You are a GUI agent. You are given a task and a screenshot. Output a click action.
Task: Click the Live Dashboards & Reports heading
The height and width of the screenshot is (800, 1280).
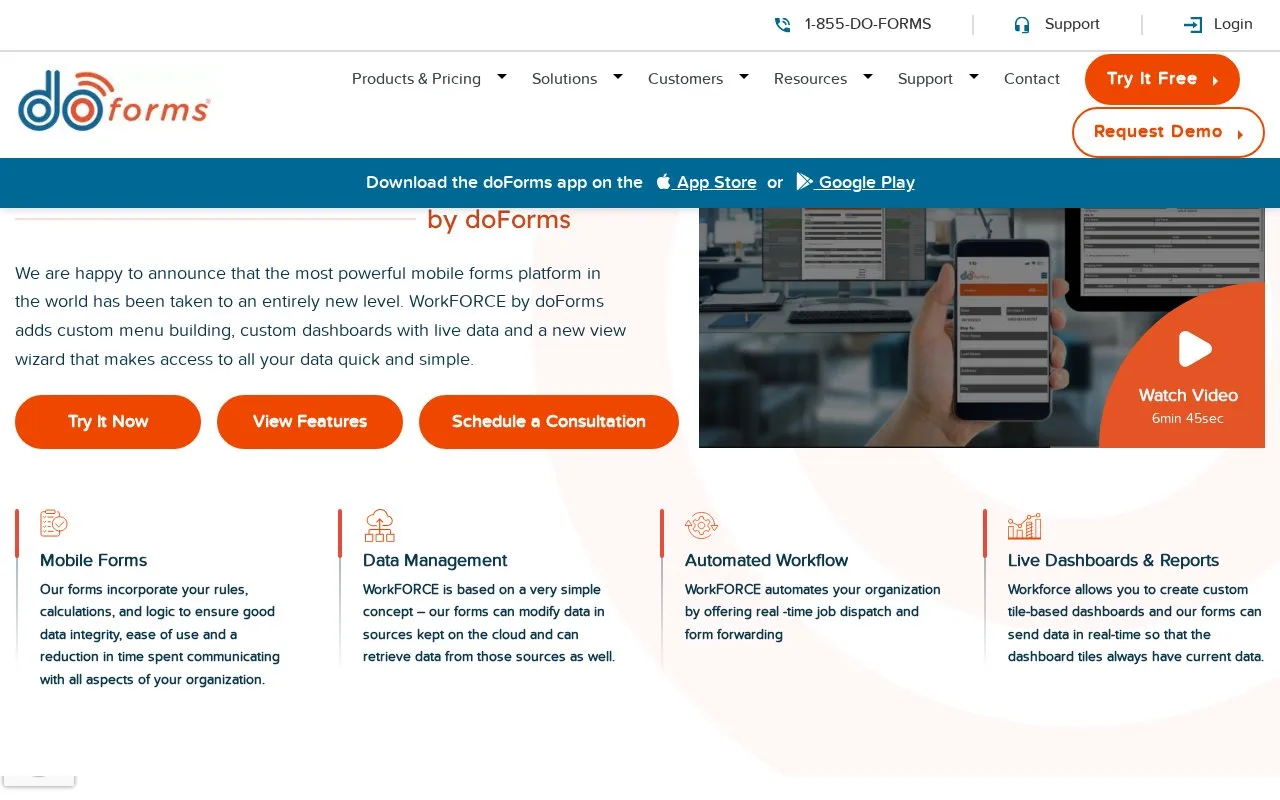pyautogui.click(x=1113, y=560)
